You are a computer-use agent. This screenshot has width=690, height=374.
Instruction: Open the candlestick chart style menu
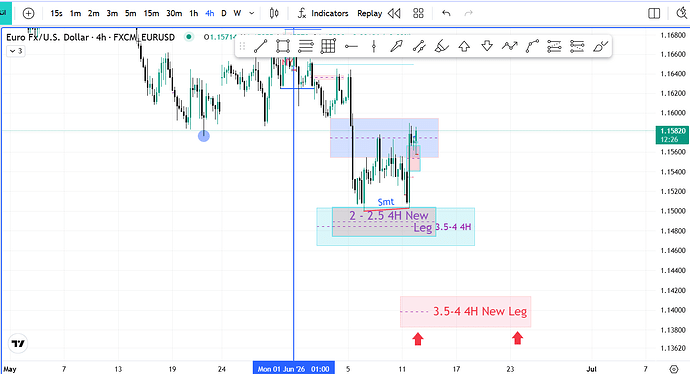pyautogui.click(x=274, y=14)
